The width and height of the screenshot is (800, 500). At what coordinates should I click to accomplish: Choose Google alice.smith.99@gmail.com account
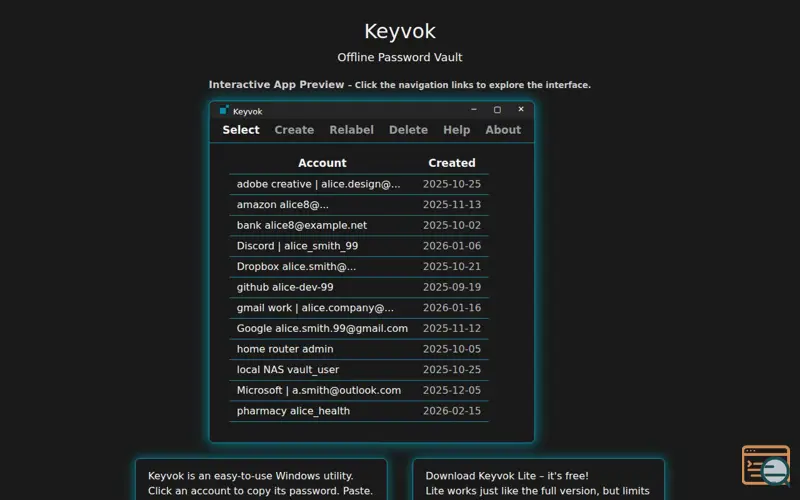pyautogui.click(x=359, y=329)
